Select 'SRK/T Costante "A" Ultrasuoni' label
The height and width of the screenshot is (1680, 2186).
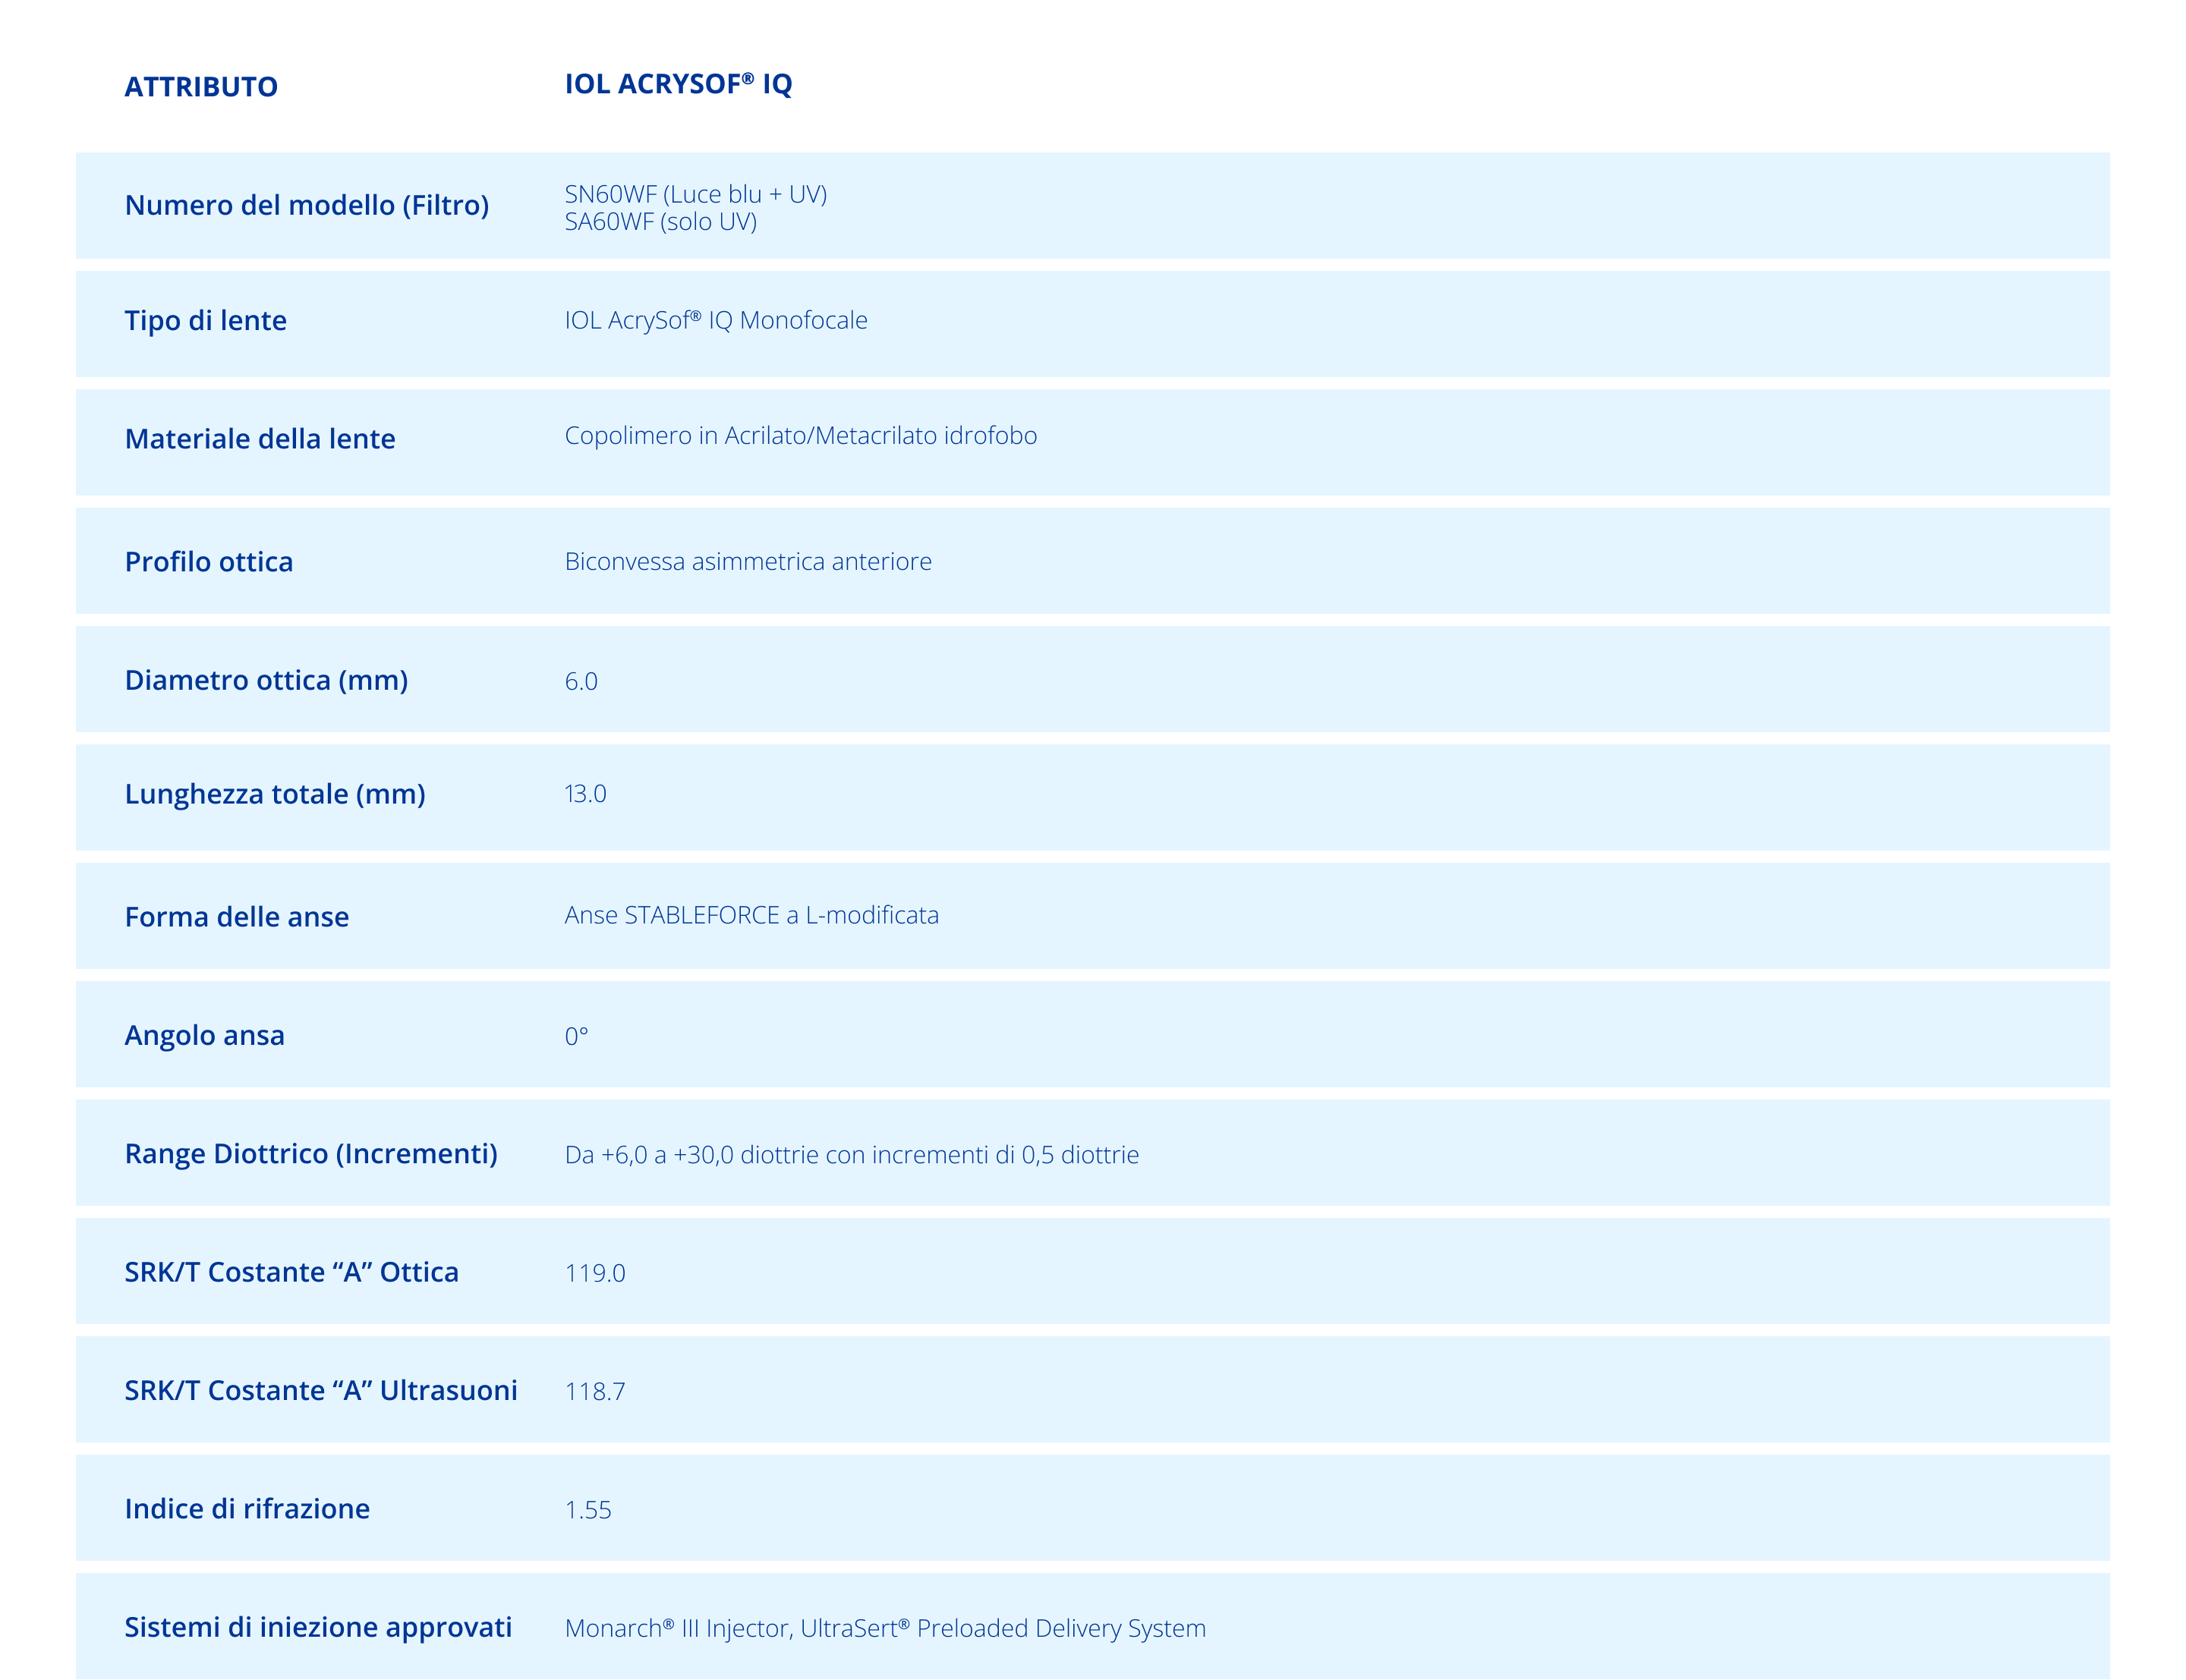(321, 1390)
